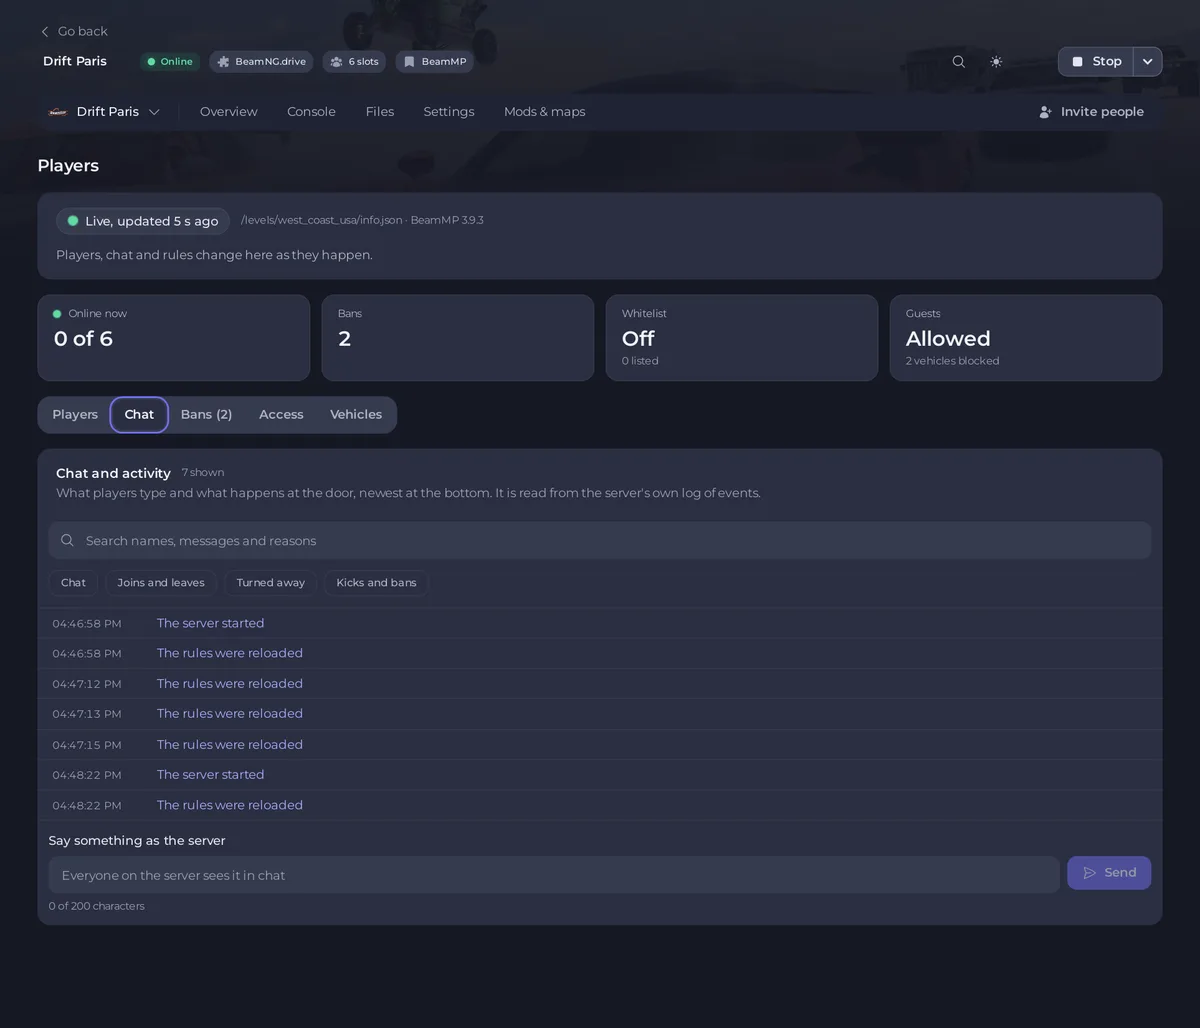Open the Overview tab

(229, 112)
